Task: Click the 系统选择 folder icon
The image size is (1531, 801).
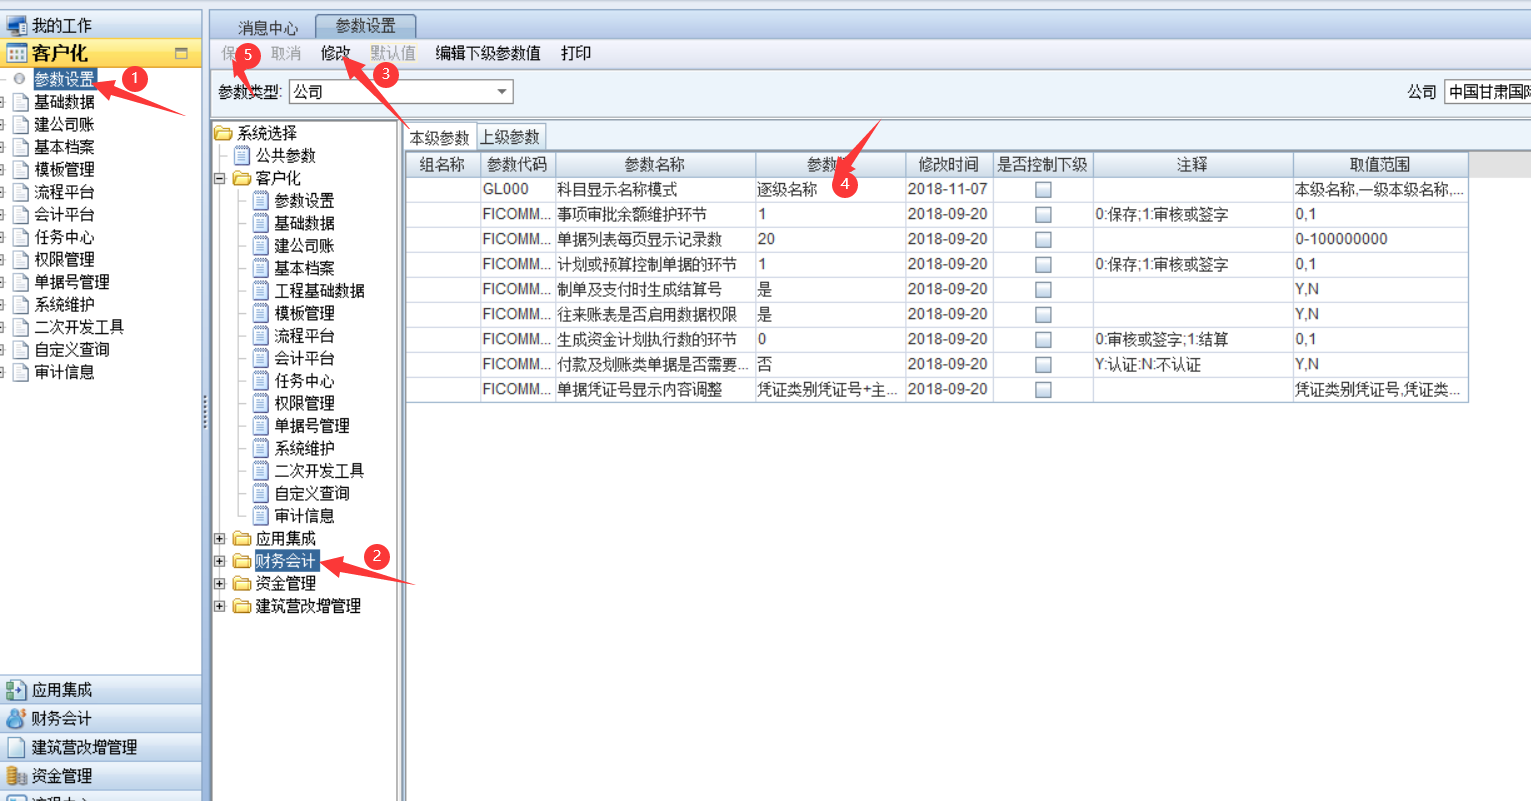Action: pyautogui.click(x=223, y=133)
